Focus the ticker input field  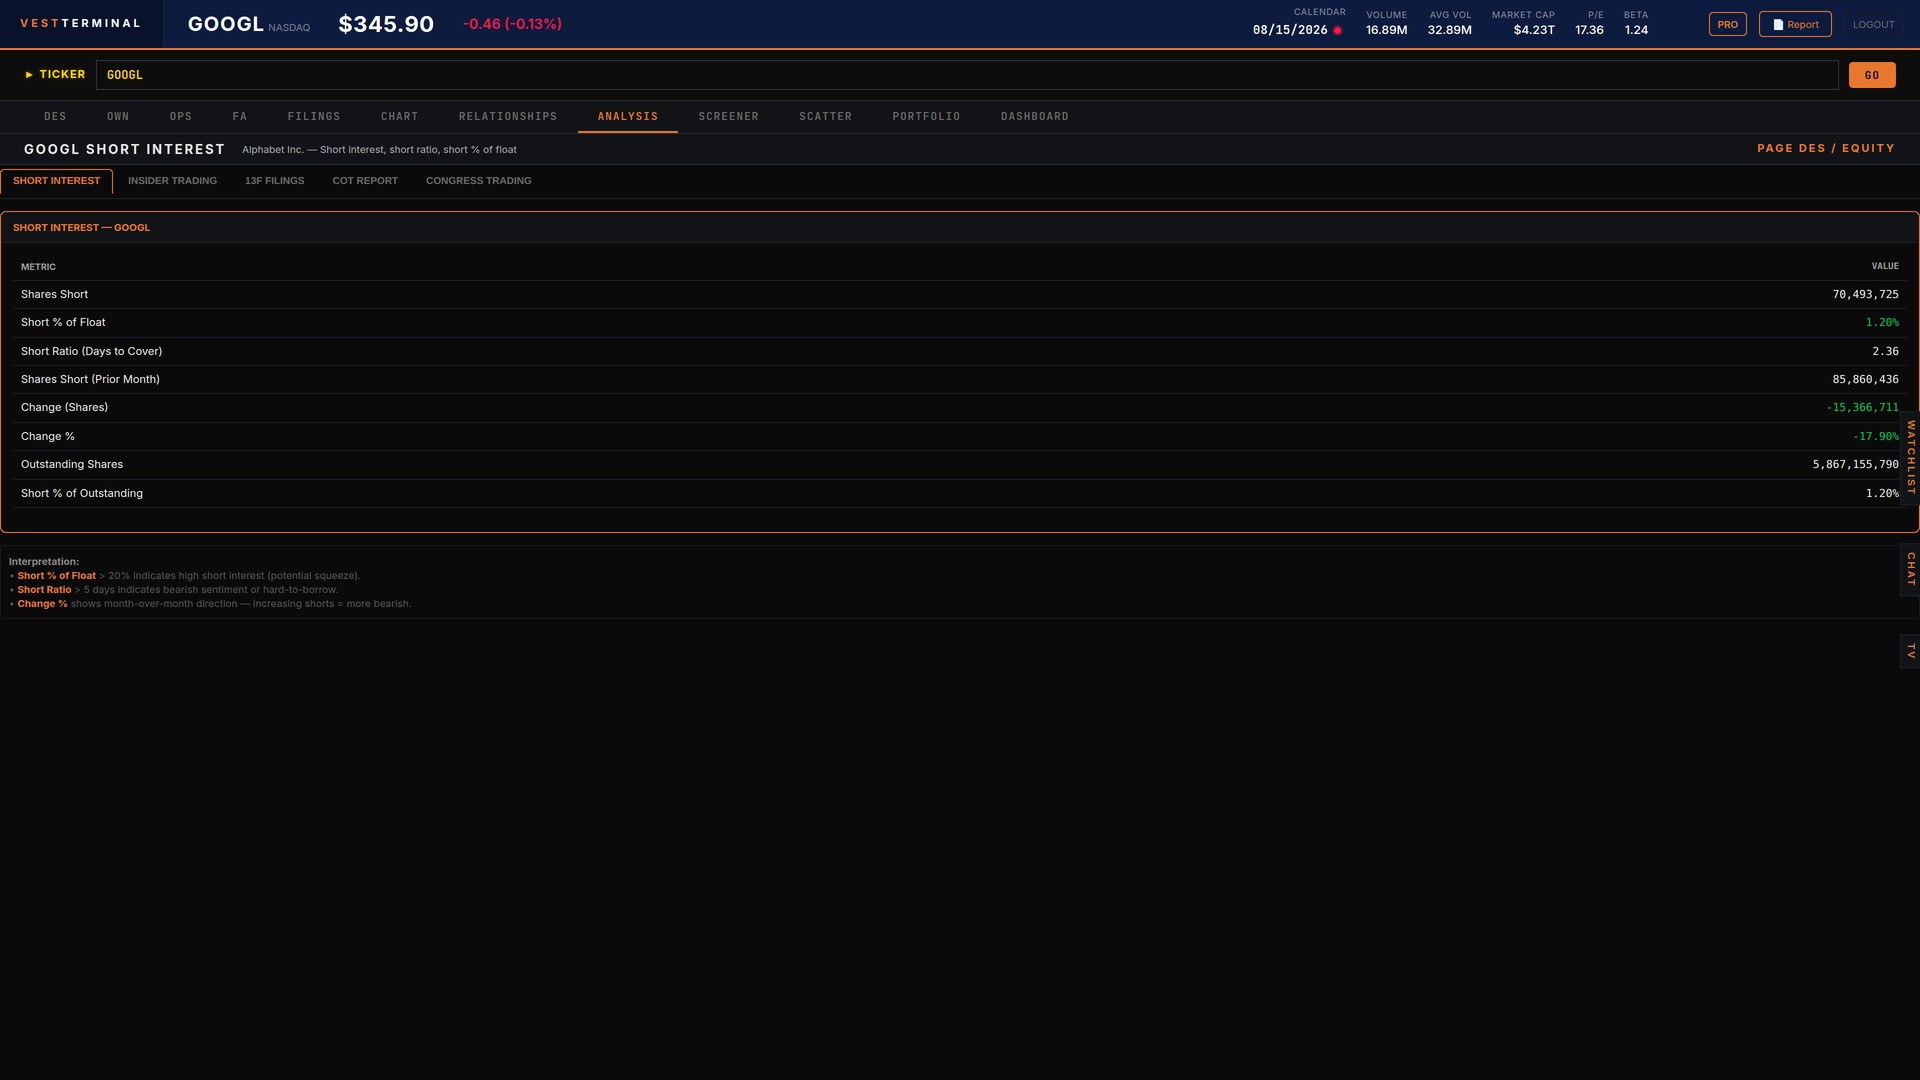pos(967,75)
